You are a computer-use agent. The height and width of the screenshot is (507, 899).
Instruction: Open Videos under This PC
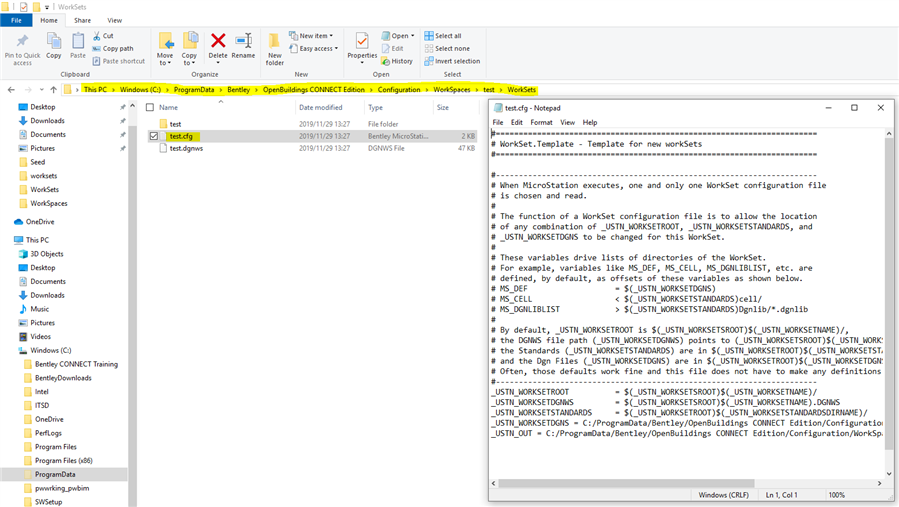(x=40, y=336)
